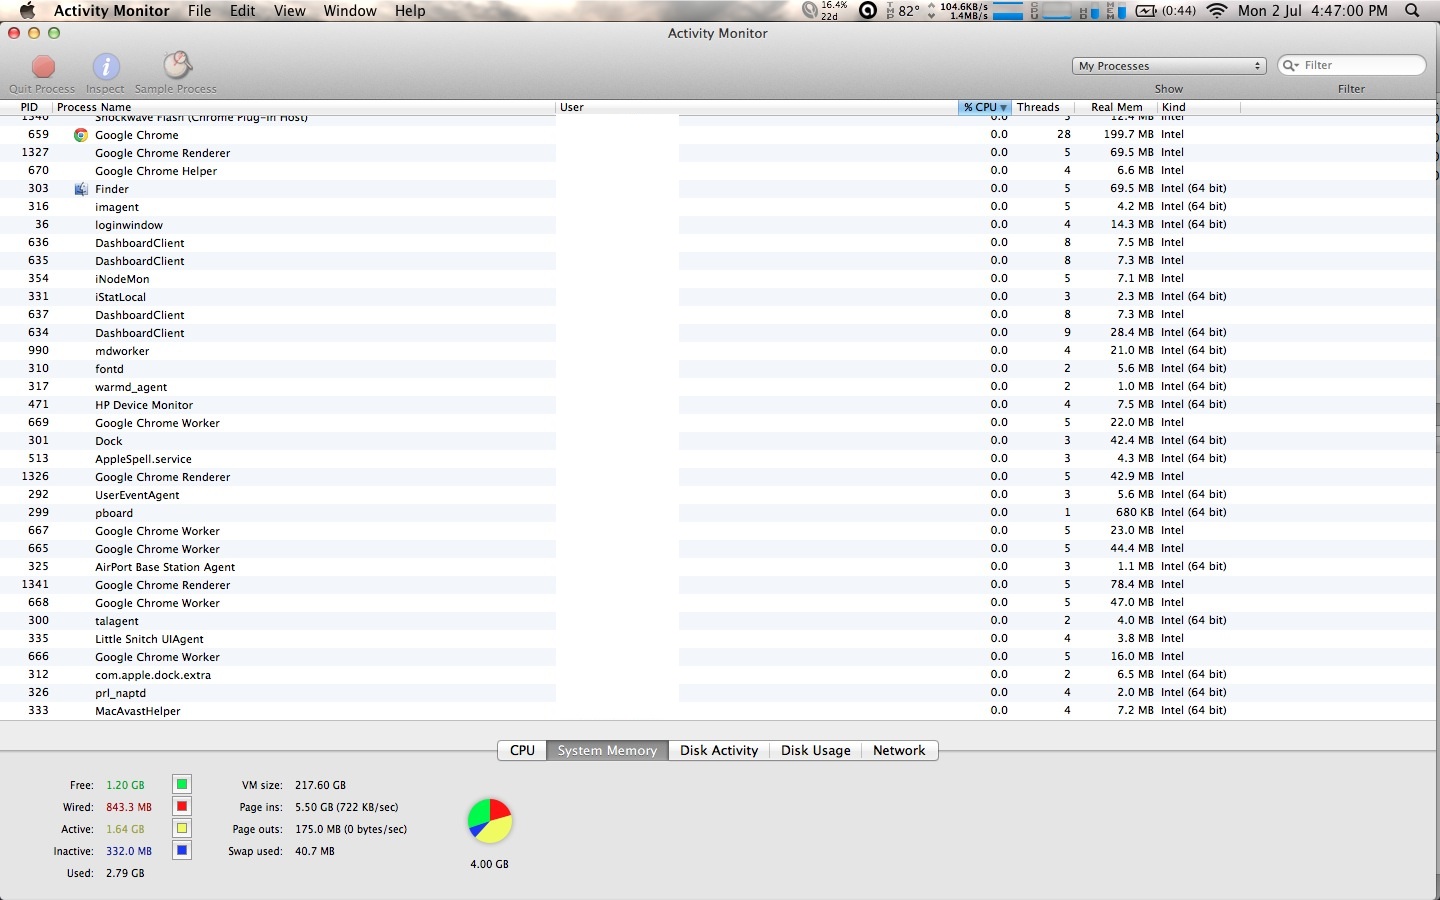Sort by Kind column header
Image resolution: width=1440 pixels, height=900 pixels.
(x=1199, y=107)
